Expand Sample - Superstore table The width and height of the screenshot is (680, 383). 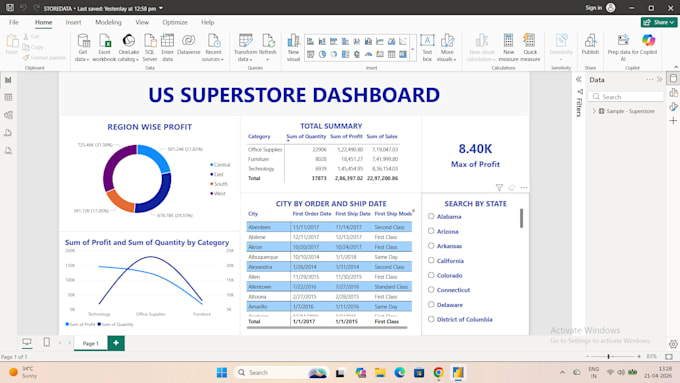pyautogui.click(x=594, y=111)
